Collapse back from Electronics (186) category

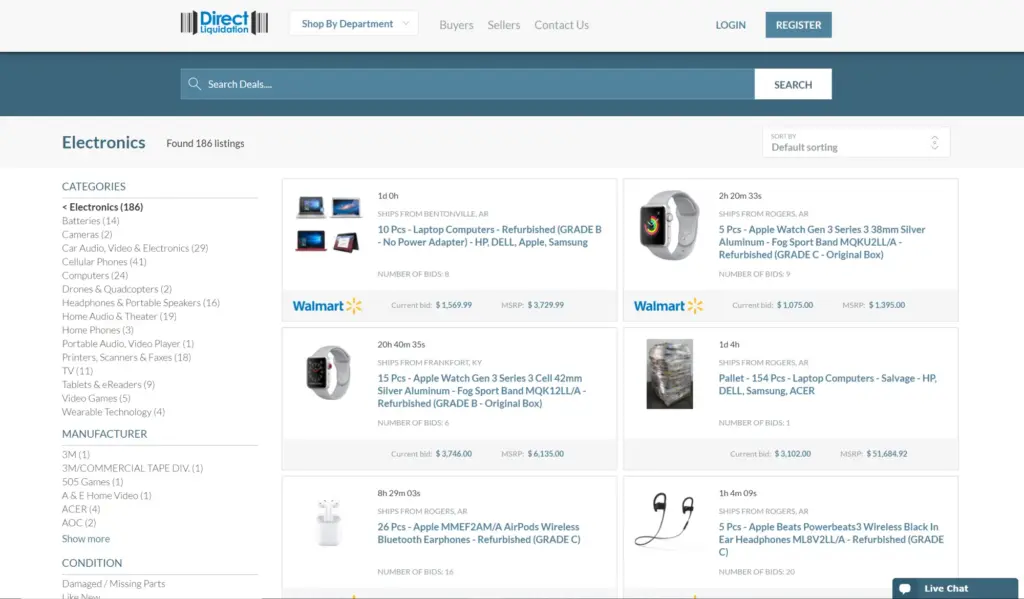point(102,207)
